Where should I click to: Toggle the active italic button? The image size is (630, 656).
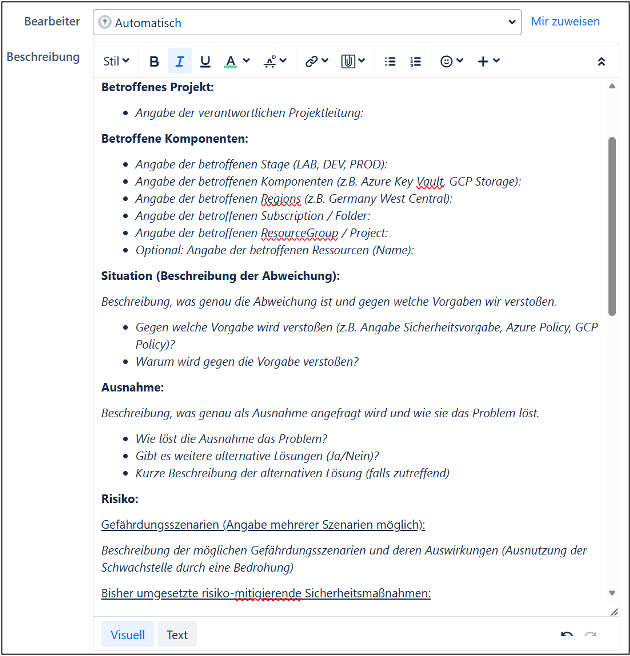180,61
